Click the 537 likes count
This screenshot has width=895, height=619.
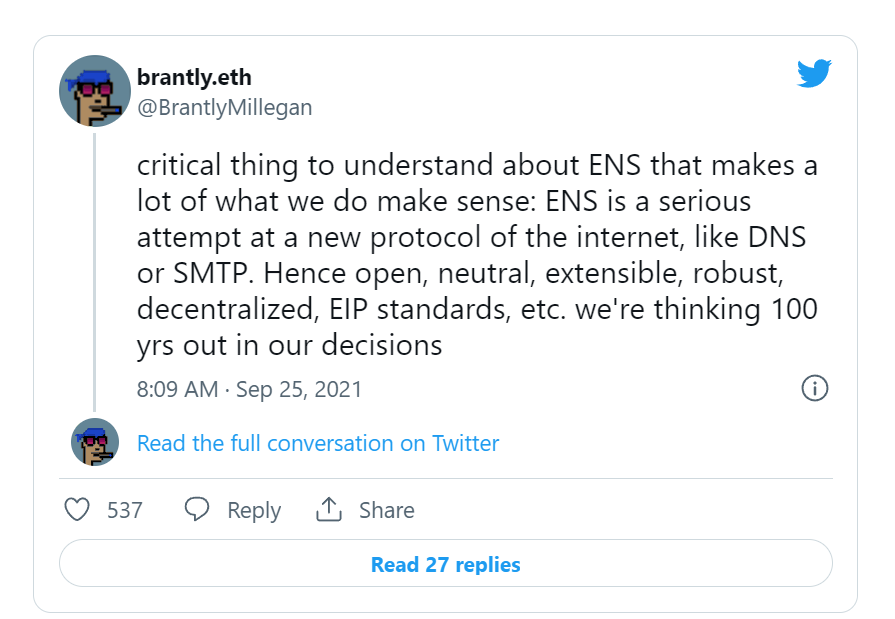[124, 510]
